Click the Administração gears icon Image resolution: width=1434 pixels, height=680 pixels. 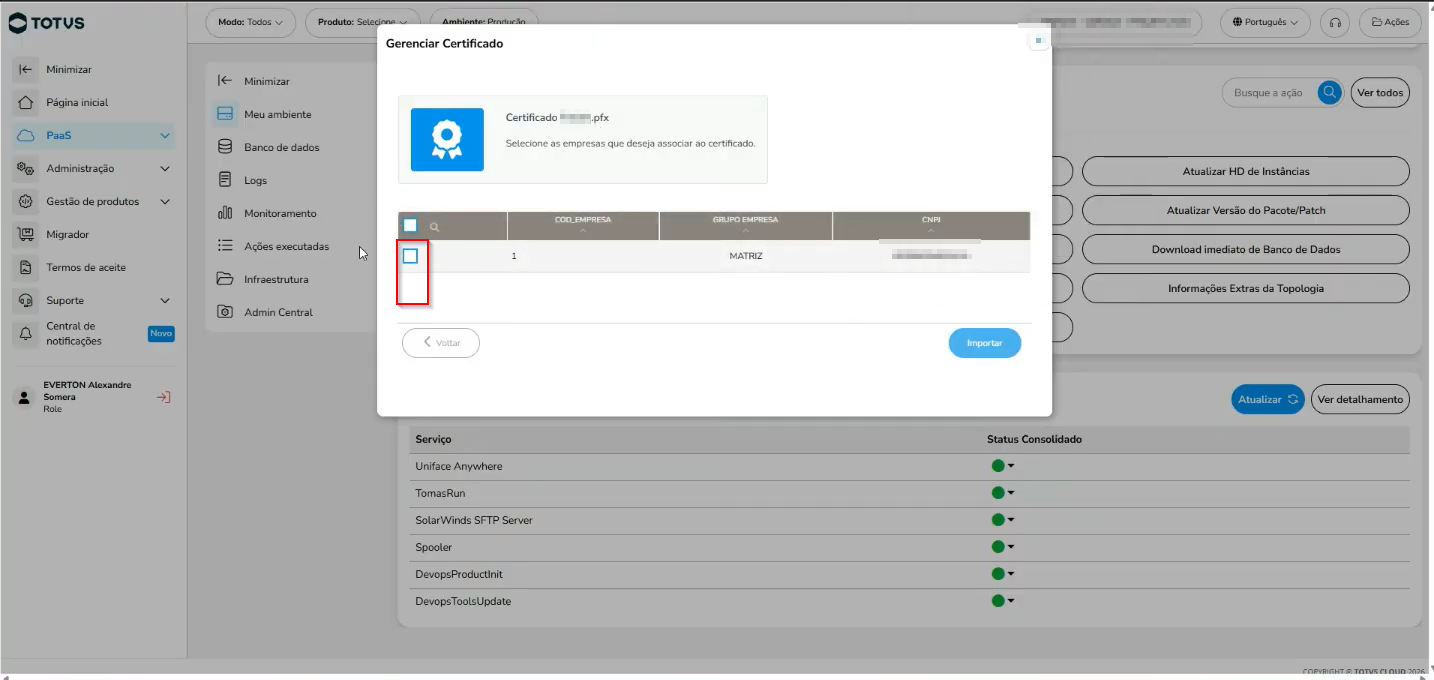pos(26,168)
